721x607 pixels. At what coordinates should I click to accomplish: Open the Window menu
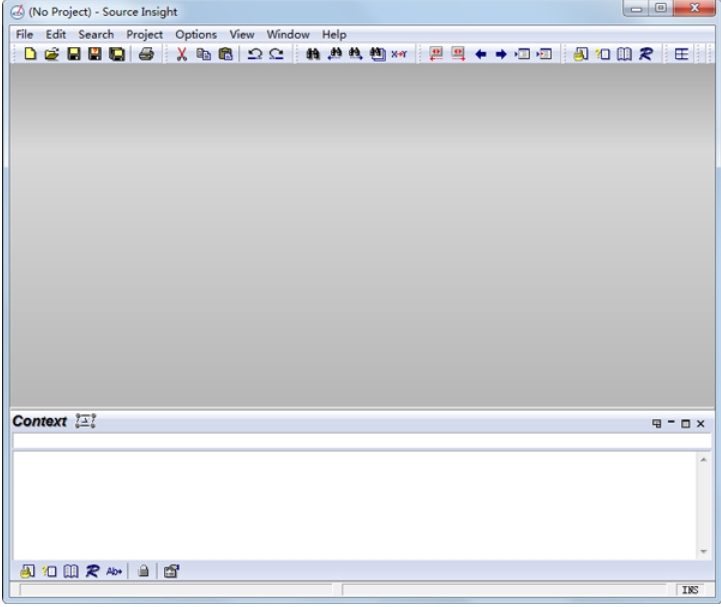tap(288, 34)
